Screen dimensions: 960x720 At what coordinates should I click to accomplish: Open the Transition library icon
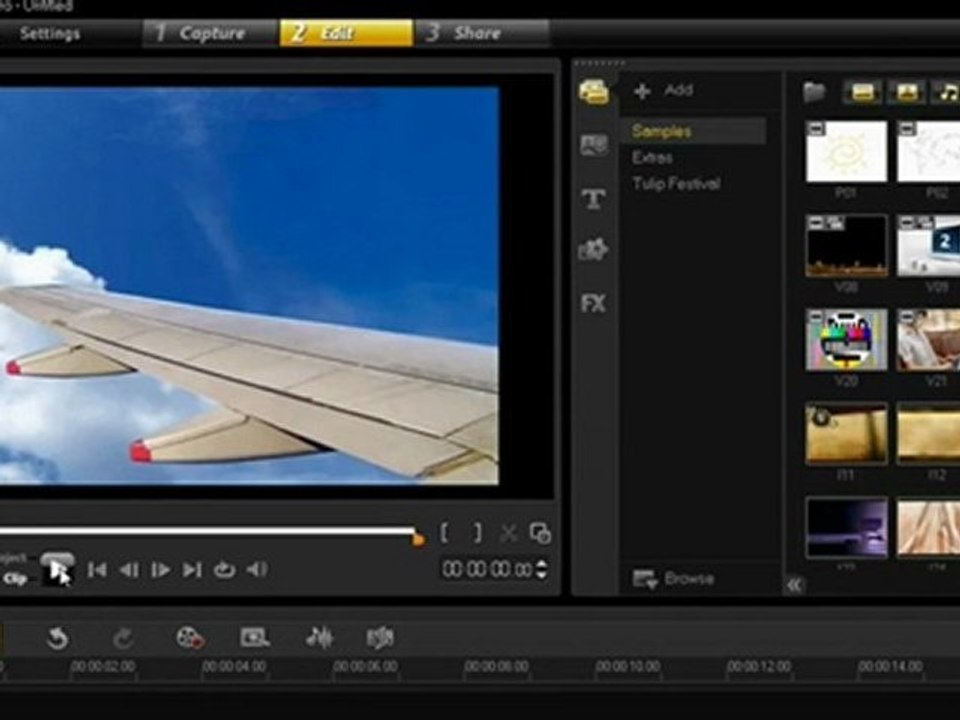pos(593,145)
